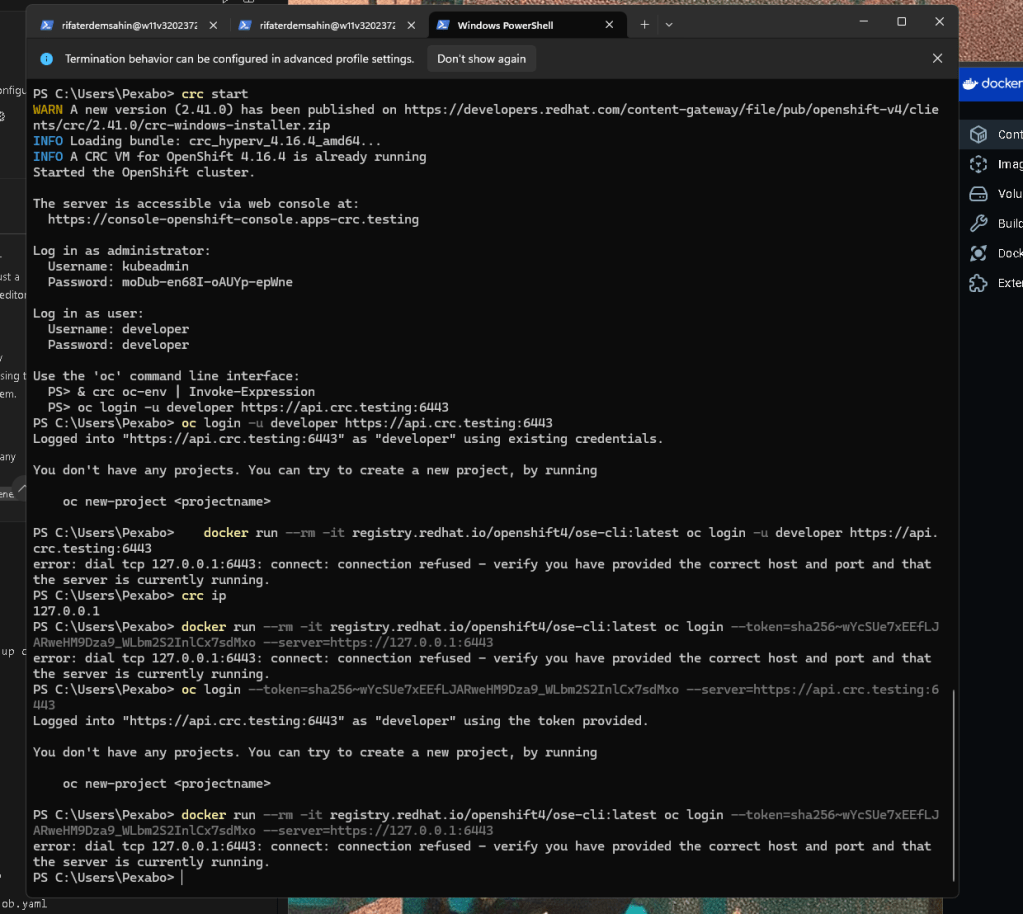Click the terminal vertical scrollbar

pos(953,785)
